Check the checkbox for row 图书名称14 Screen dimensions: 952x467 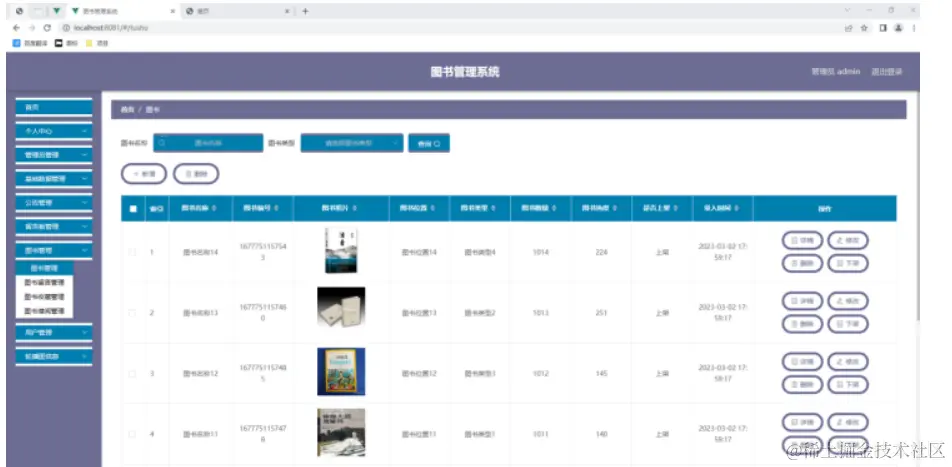pyautogui.click(x=132, y=252)
